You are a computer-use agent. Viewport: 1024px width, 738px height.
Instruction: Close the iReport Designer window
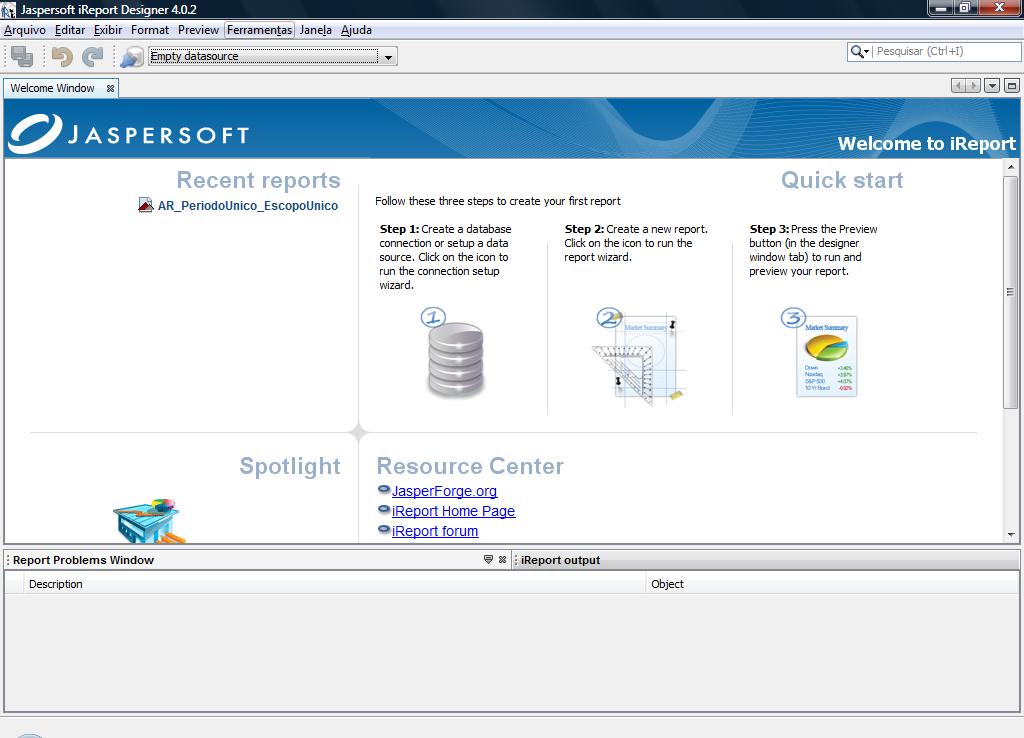coord(999,8)
